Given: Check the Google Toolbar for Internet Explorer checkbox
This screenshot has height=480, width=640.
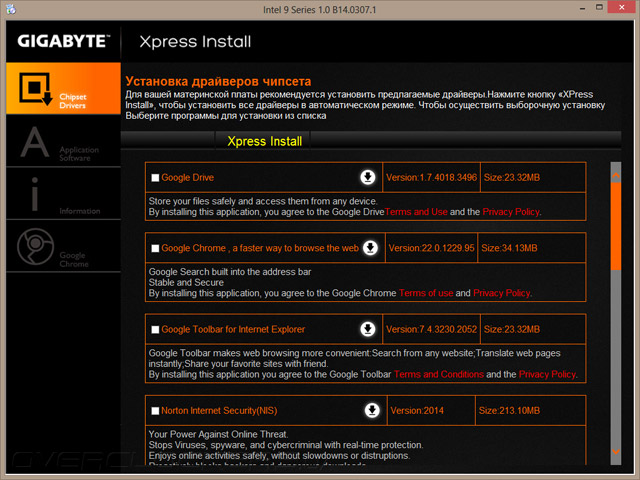Looking at the screenshot, I should (155, 329).
